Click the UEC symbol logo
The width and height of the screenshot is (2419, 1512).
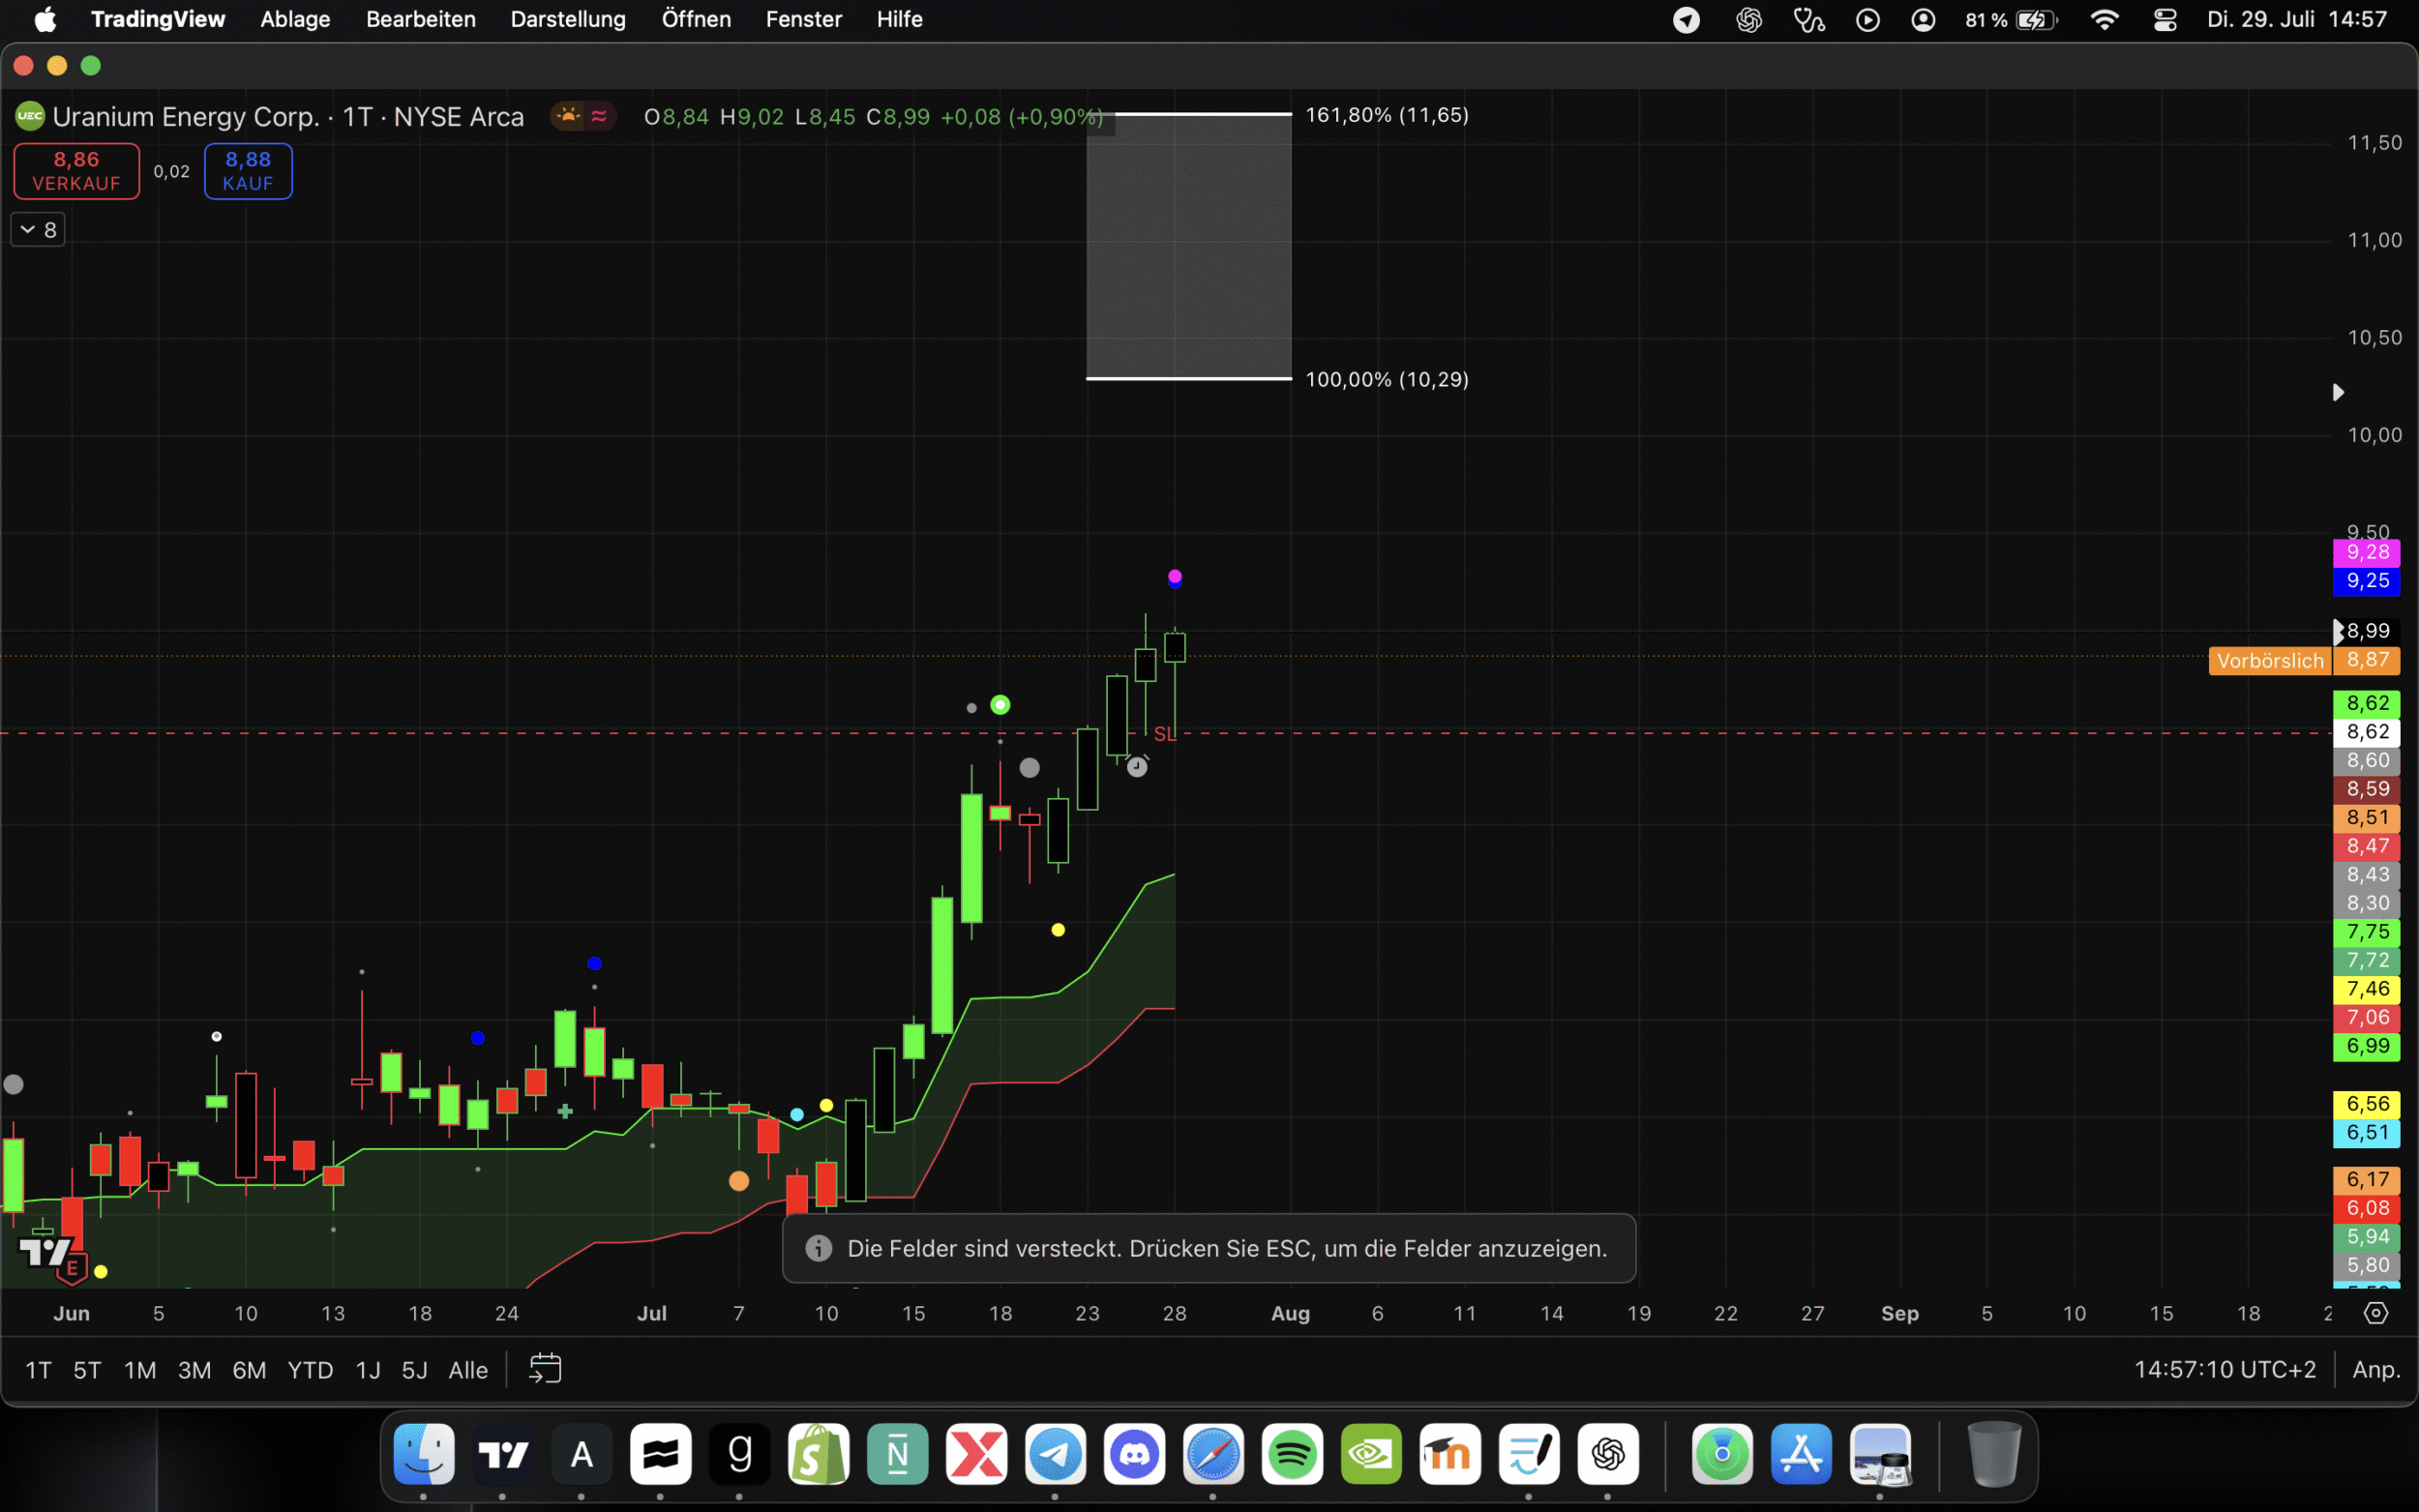point(30,117)
